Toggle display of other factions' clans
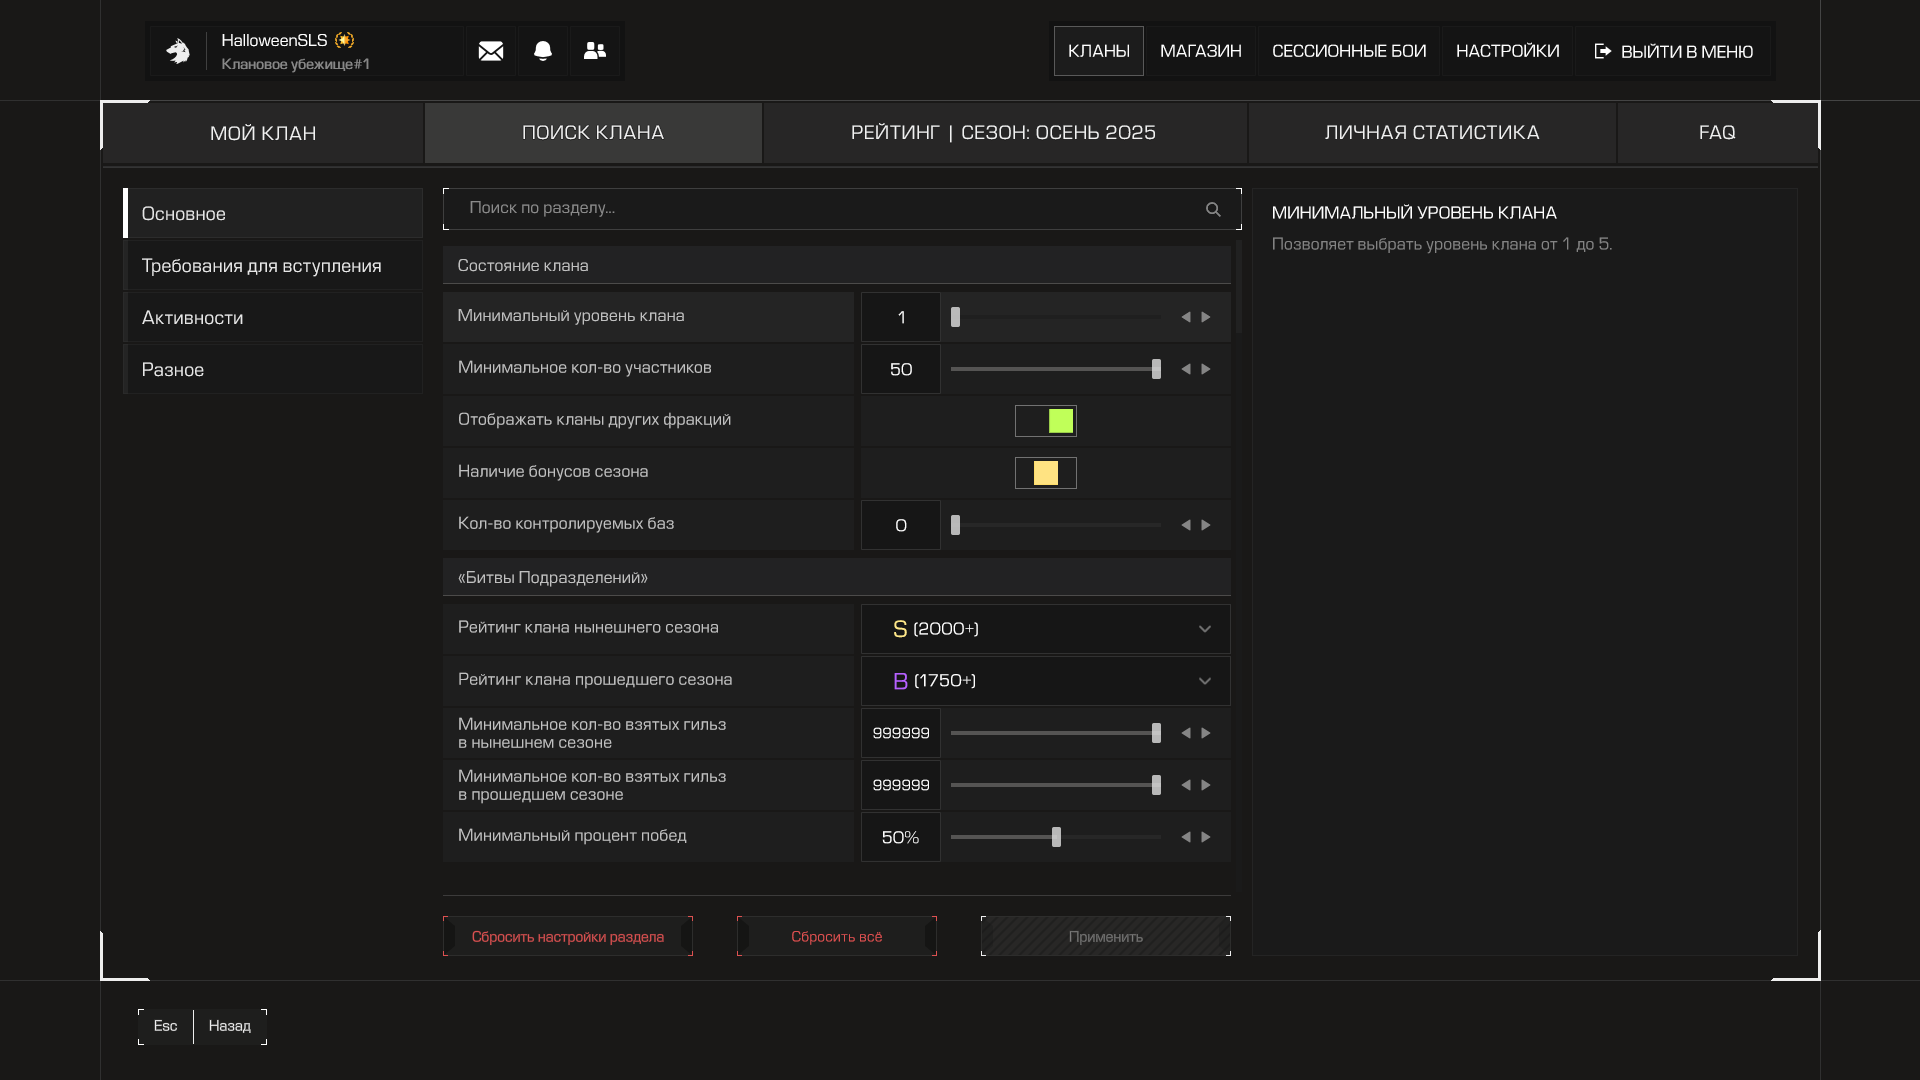 pos(1046,421)
